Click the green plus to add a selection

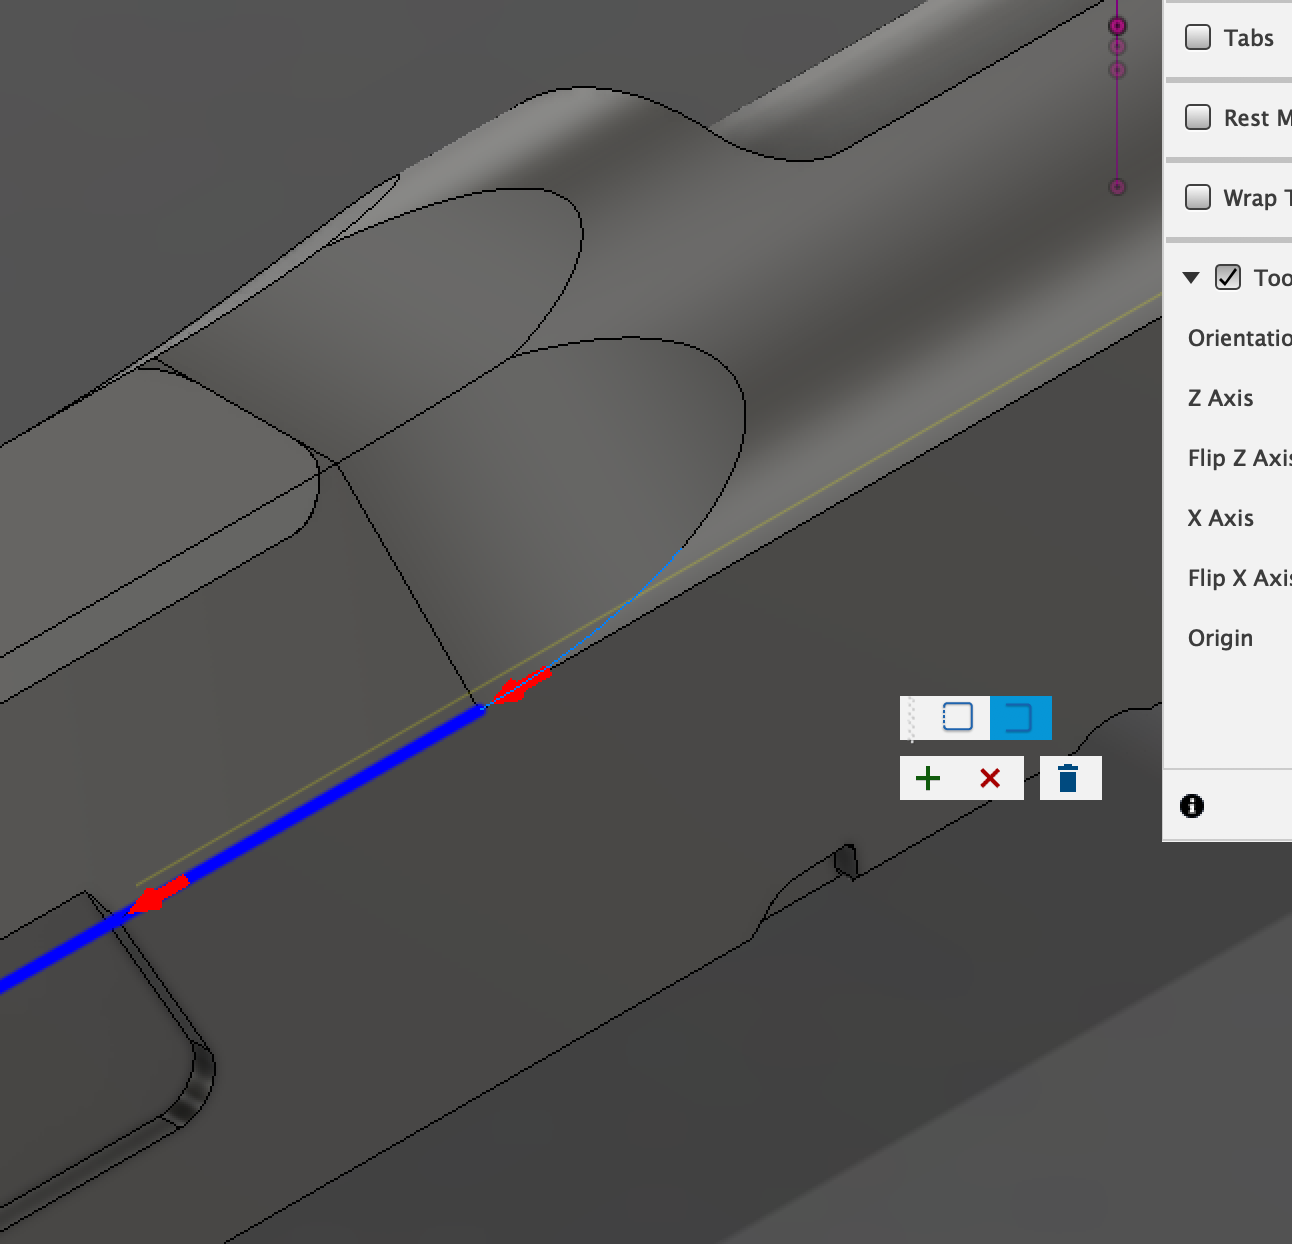pos(927,777)
